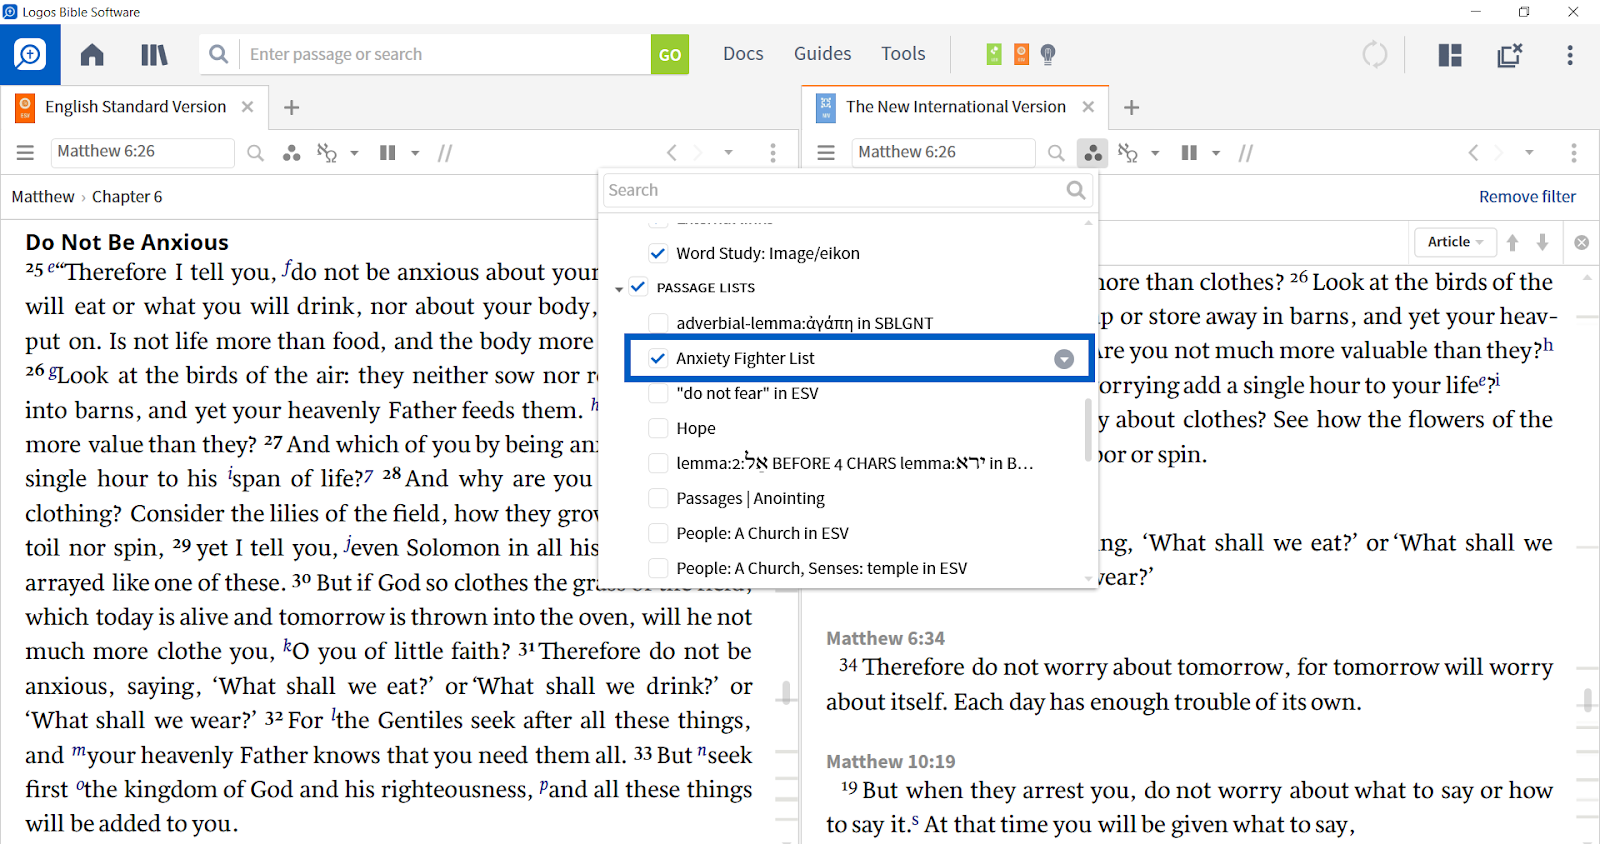Click the close all panels icon

point(1510,54)
